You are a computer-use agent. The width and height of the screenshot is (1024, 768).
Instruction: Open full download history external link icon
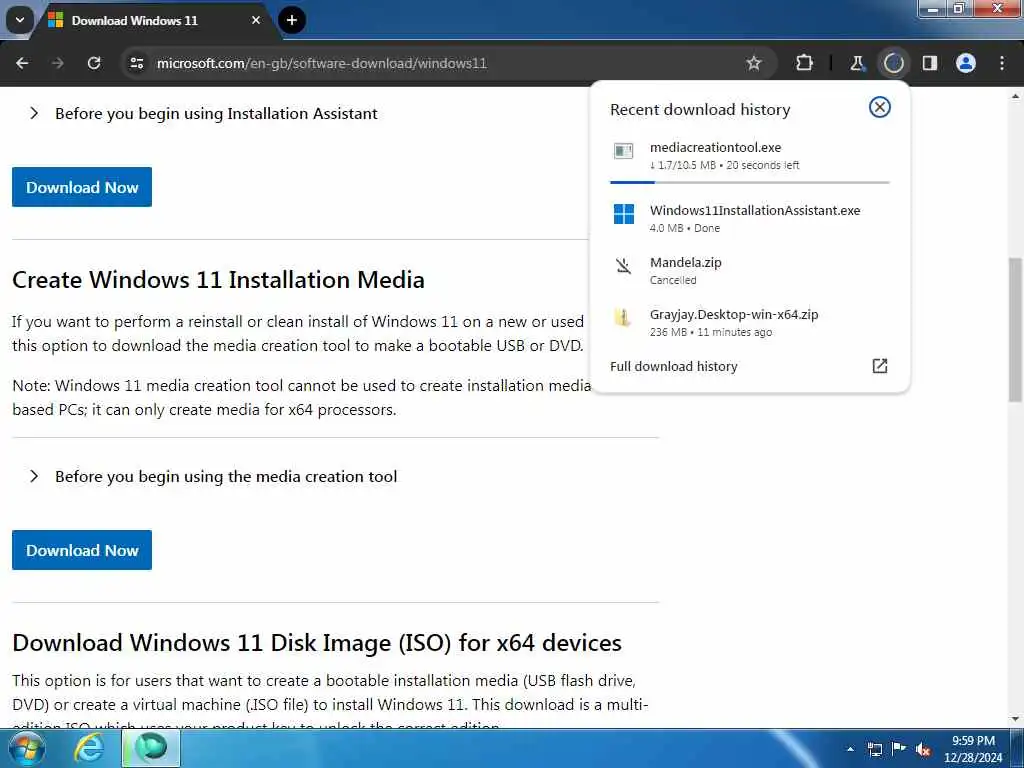(880, 366)
